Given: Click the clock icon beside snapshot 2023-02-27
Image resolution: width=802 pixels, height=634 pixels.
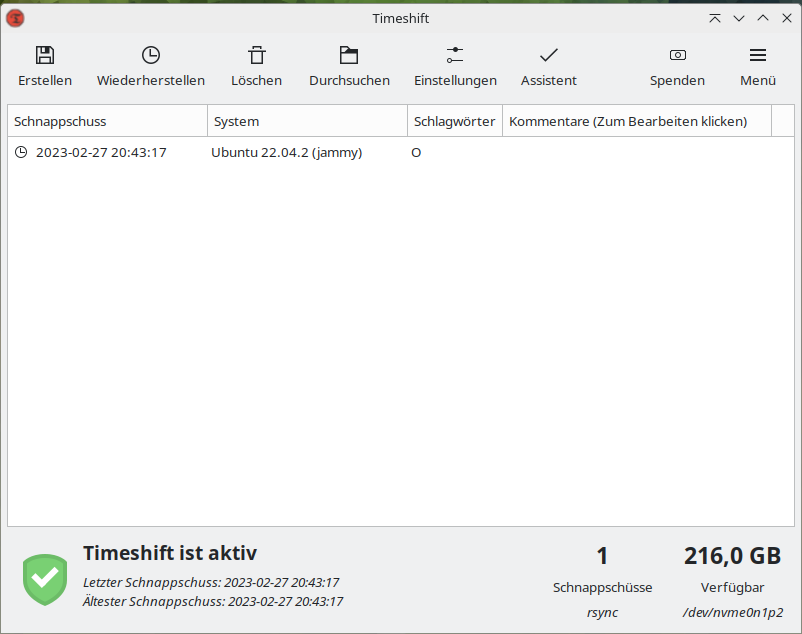Looking at the screenshot, I should coord(21,152).
